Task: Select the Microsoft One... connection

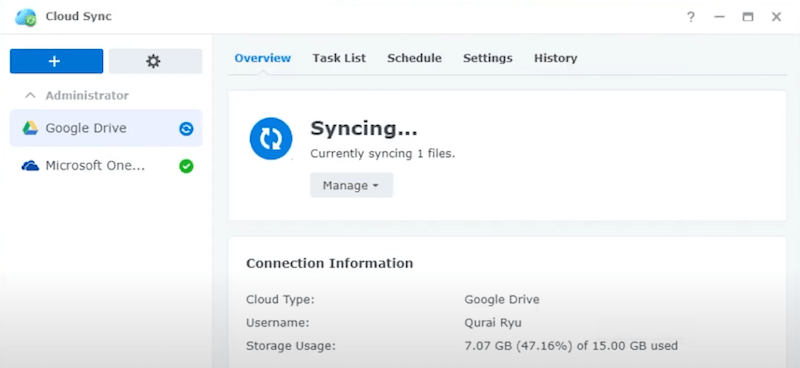Action: pyautogui.click(x=106, y=166)
